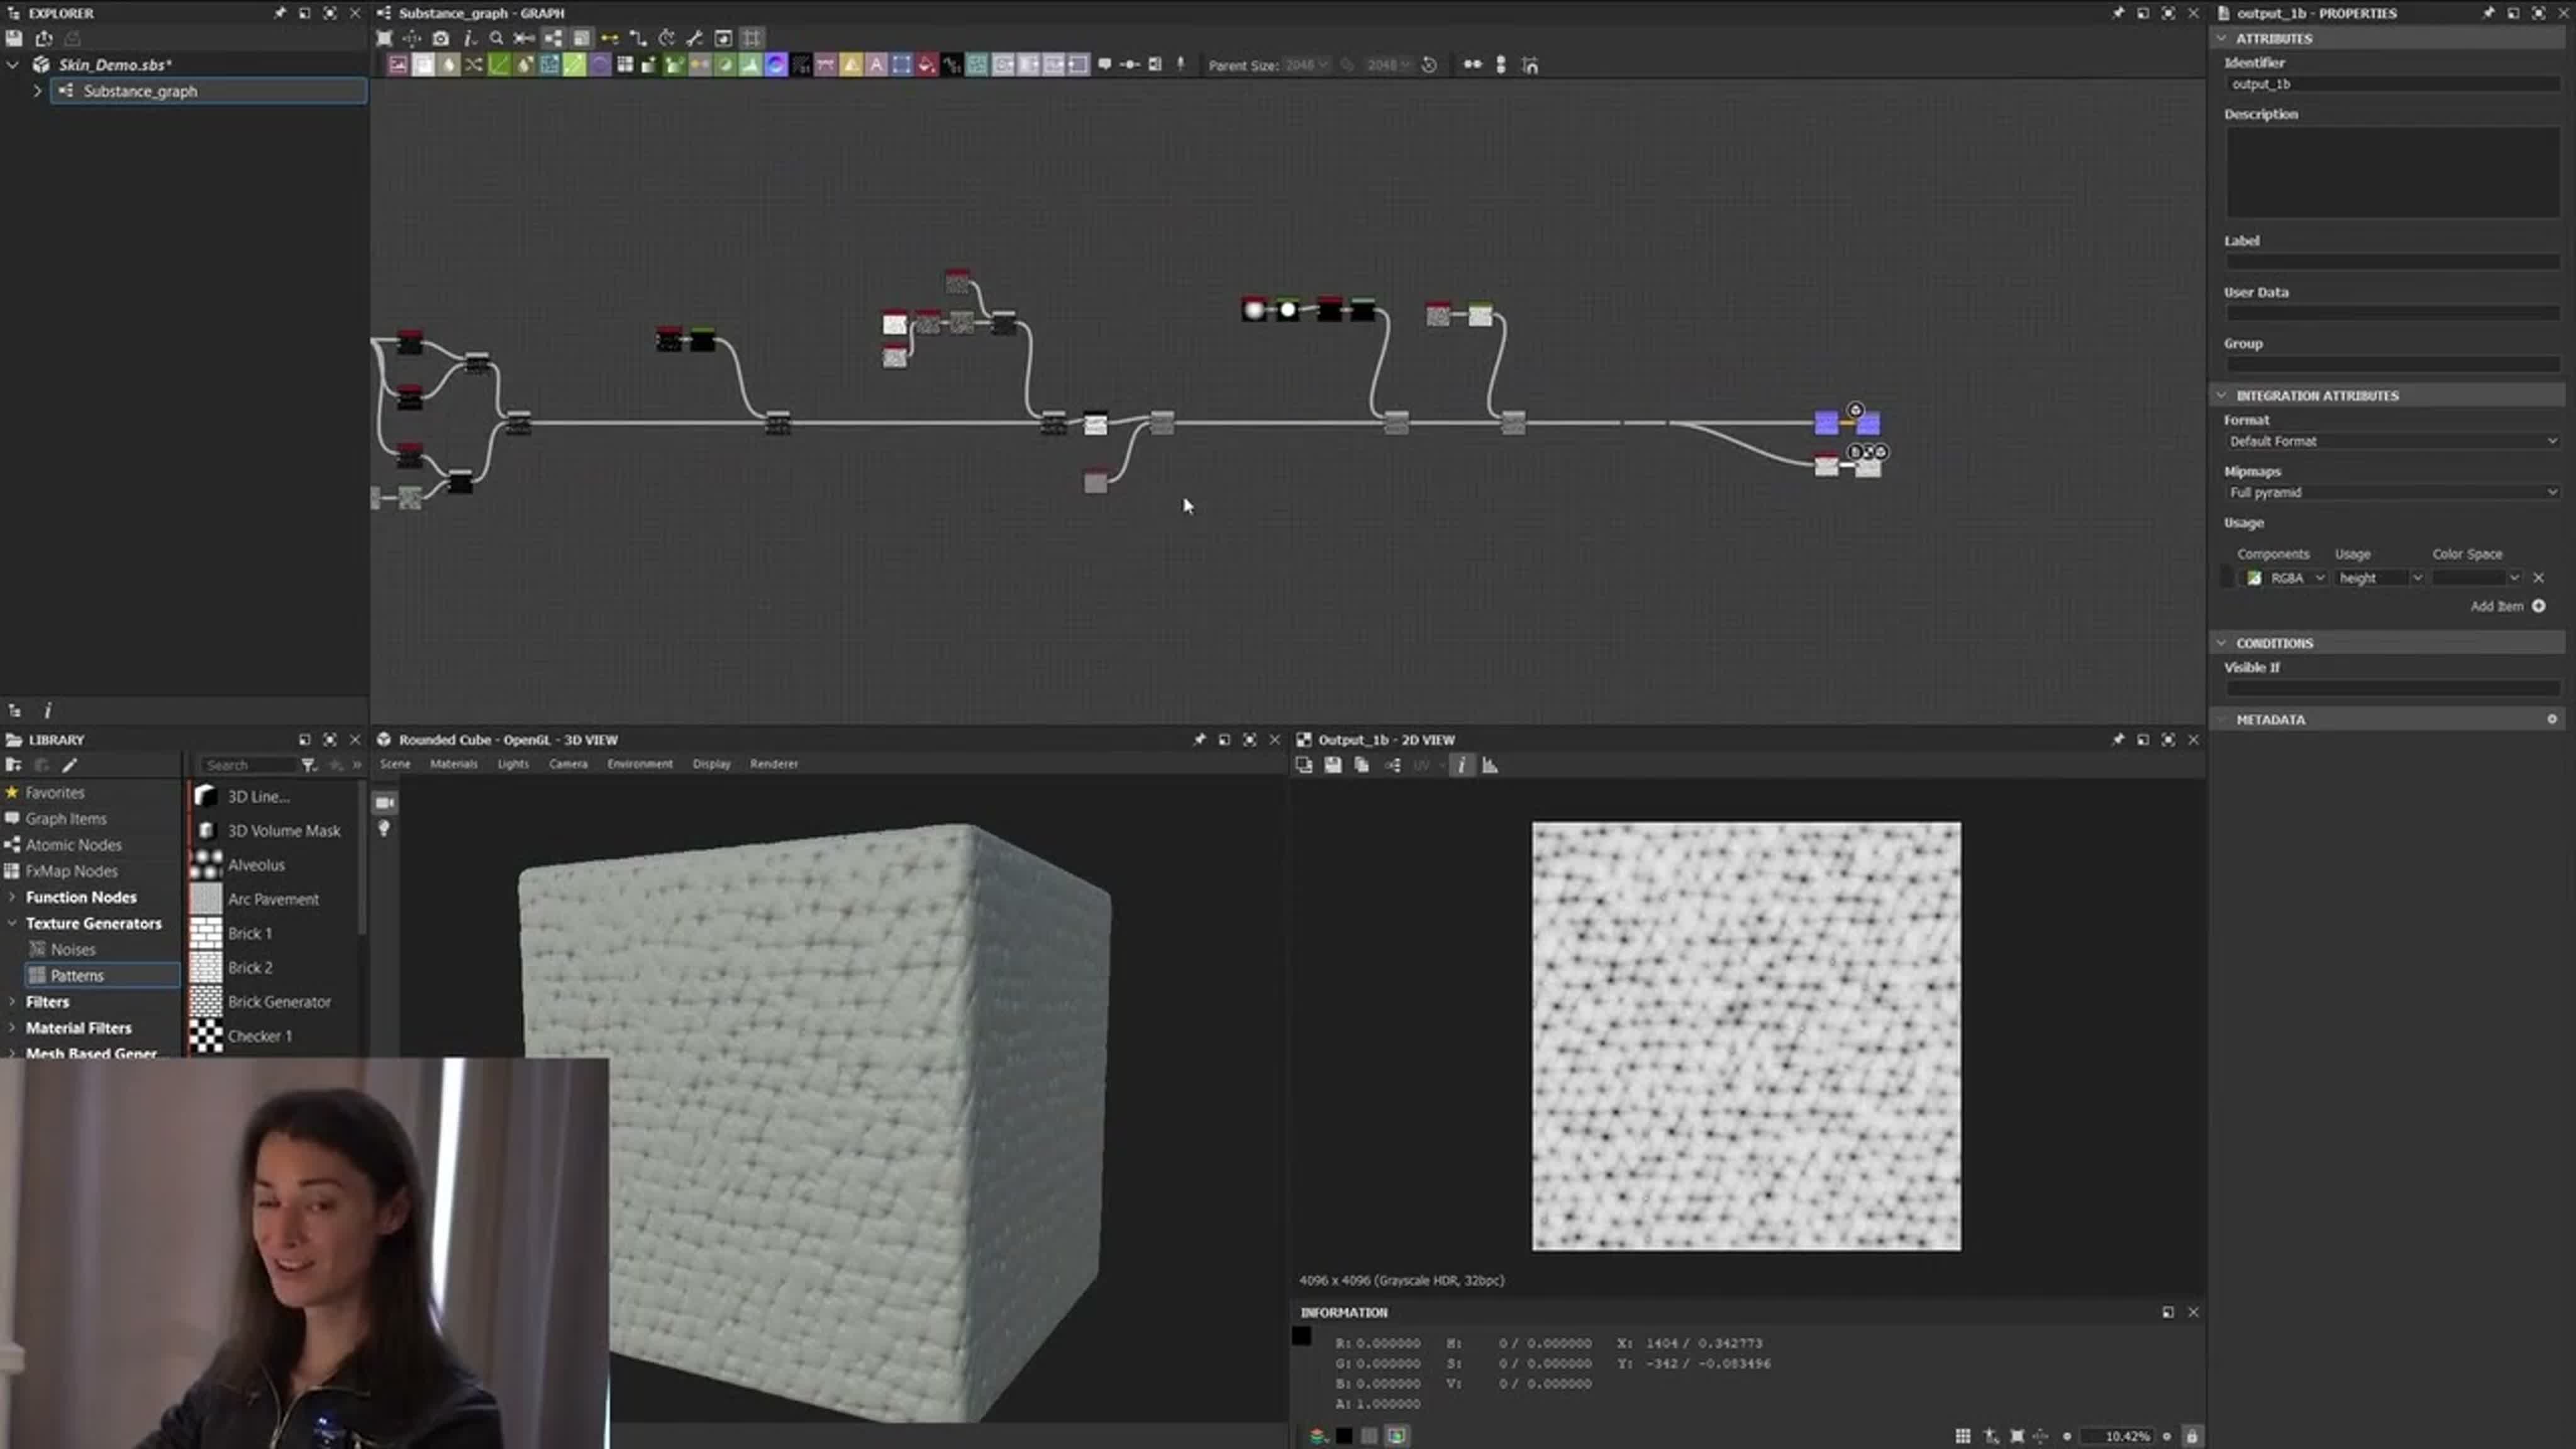Open the Lights menu in 3D view
This screenshot has height=1449, width=2576.
coord(513,764)
